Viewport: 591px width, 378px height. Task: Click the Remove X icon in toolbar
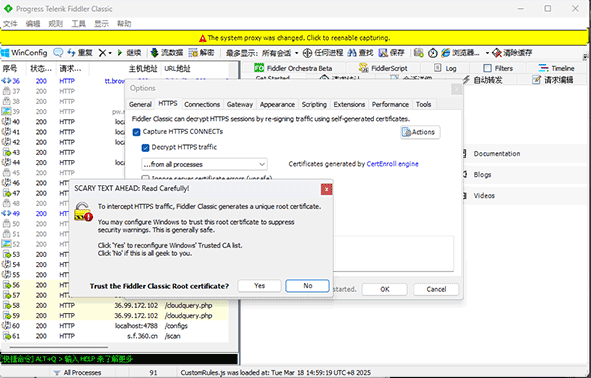pos(102,53)
